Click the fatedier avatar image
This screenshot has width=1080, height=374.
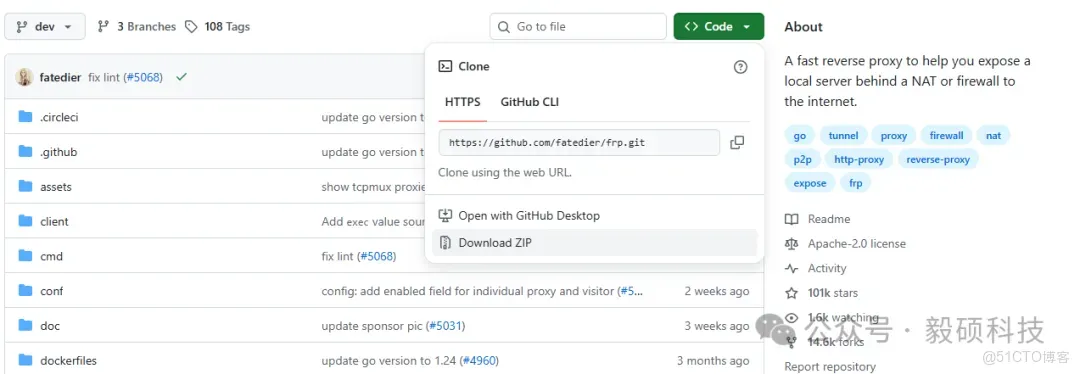pyautogui.click(x=24, y=77)
